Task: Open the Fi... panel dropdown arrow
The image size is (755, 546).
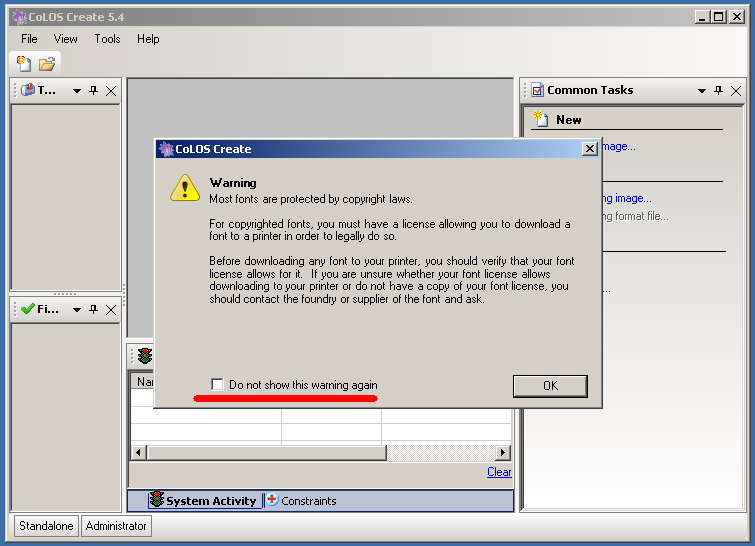Action: [77, 310]
